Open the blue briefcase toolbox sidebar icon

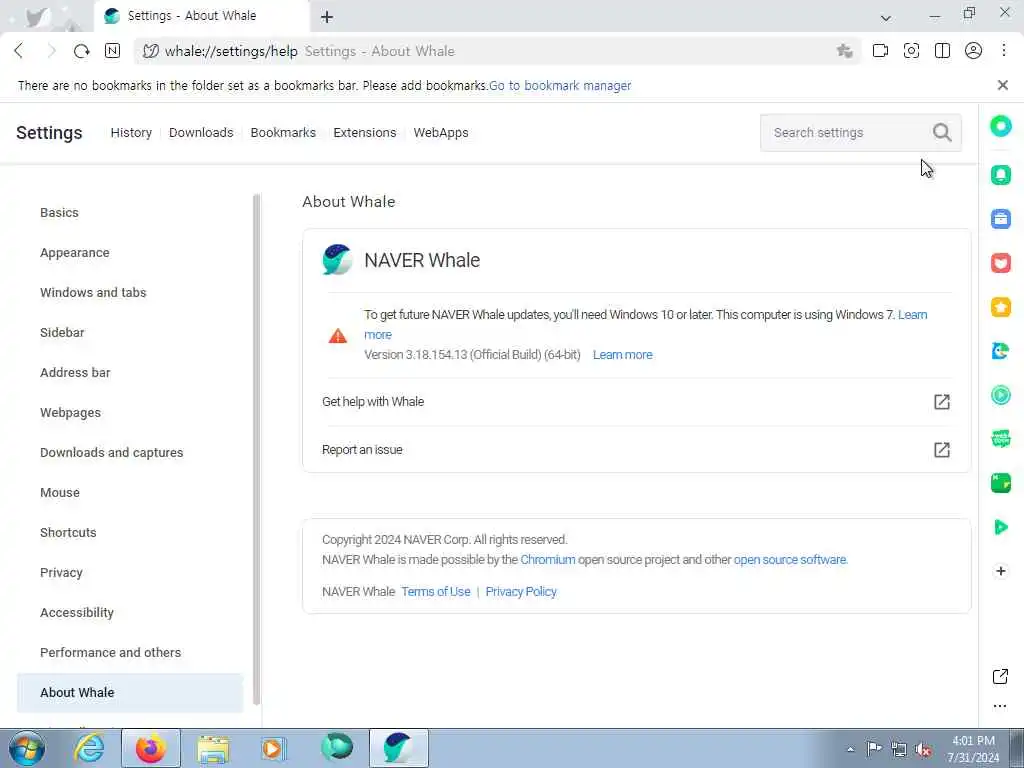pos(1000,219)
